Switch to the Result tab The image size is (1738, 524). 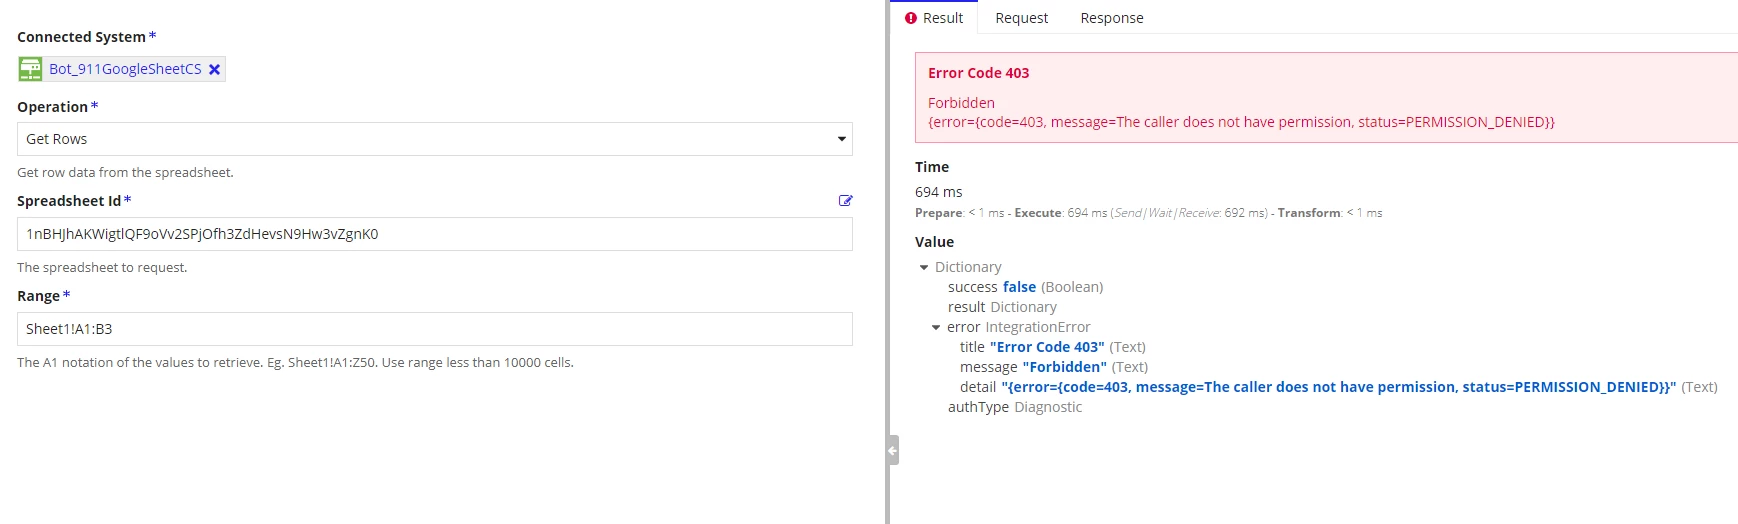pyautogui.click(x=934, y=18)
